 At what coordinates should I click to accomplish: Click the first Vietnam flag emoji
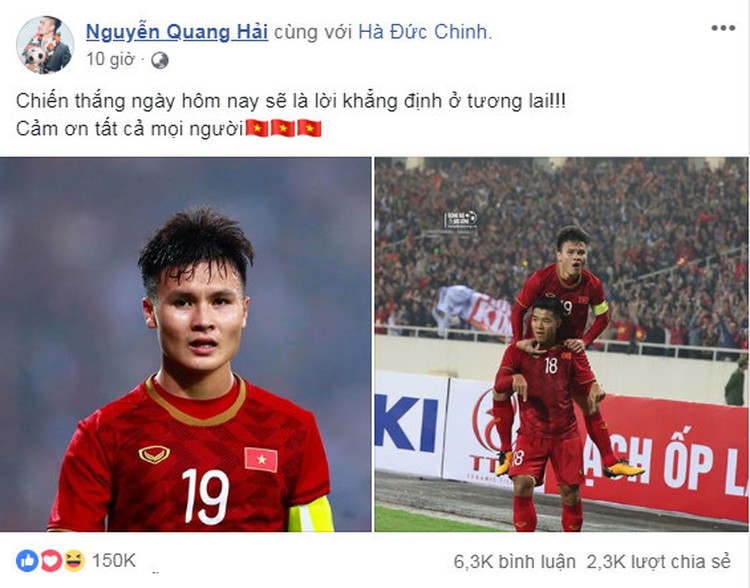[x=257, y=128]
